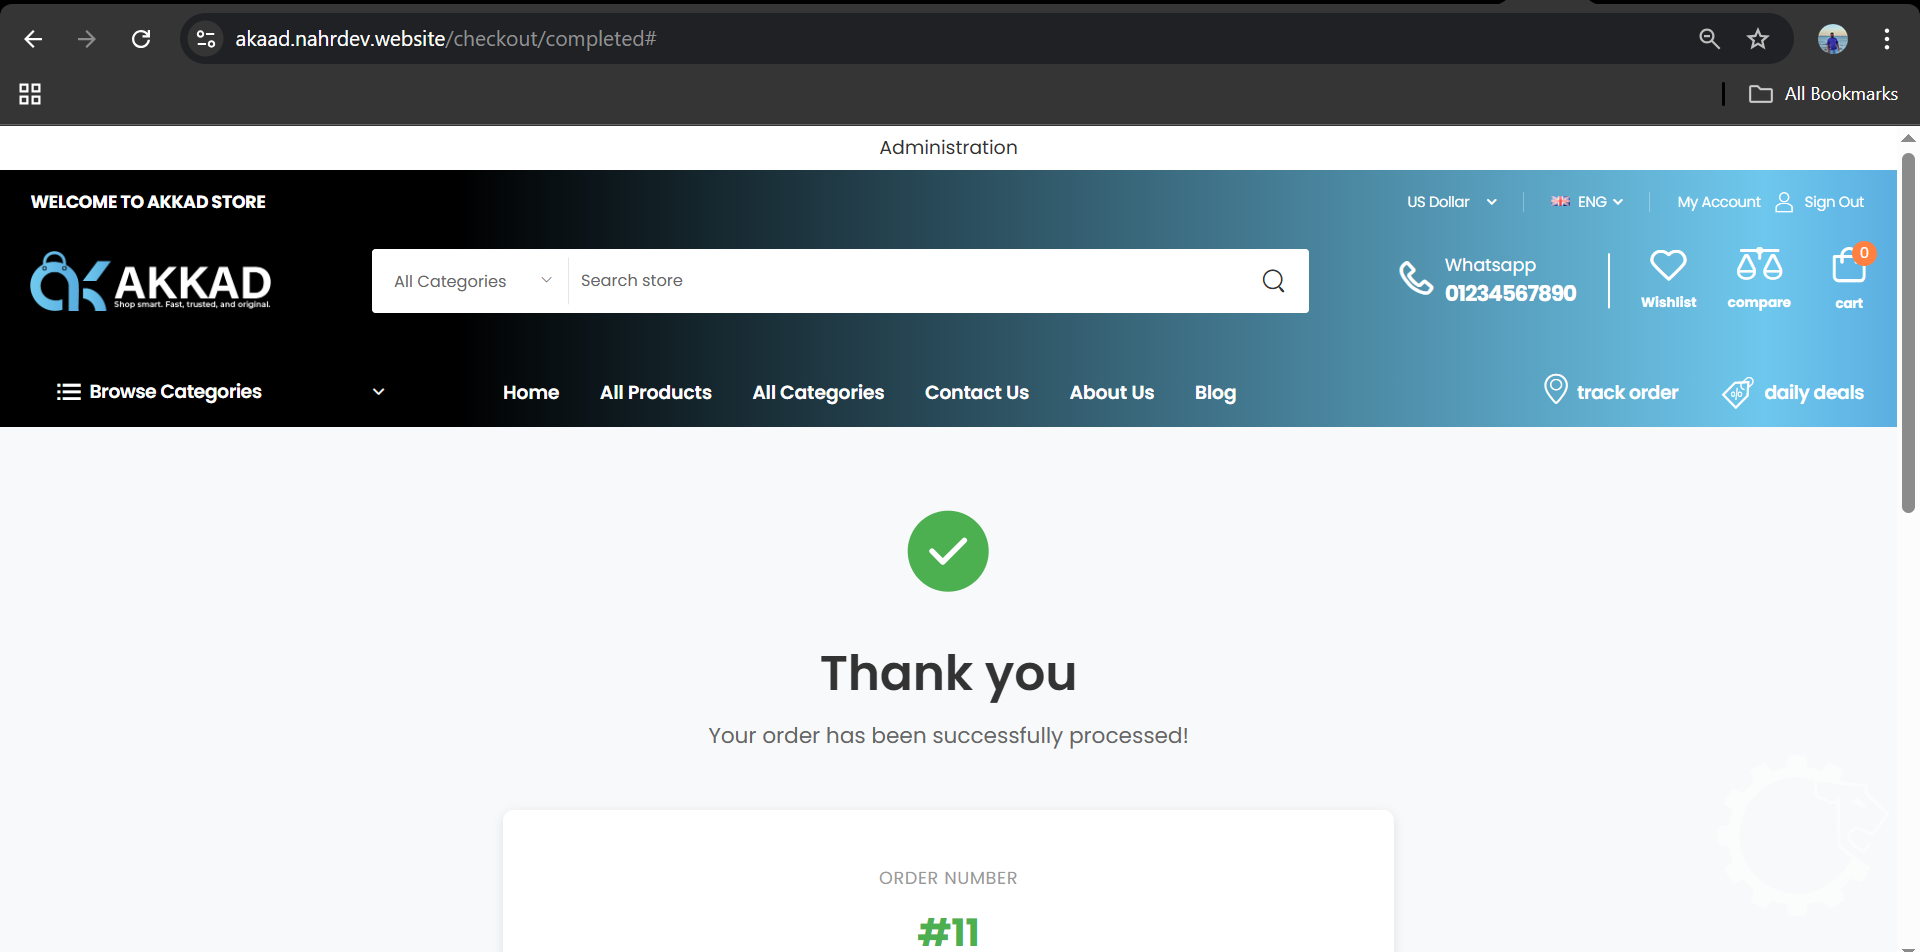Open the shopping cart icon

(x=1848, y=267)
